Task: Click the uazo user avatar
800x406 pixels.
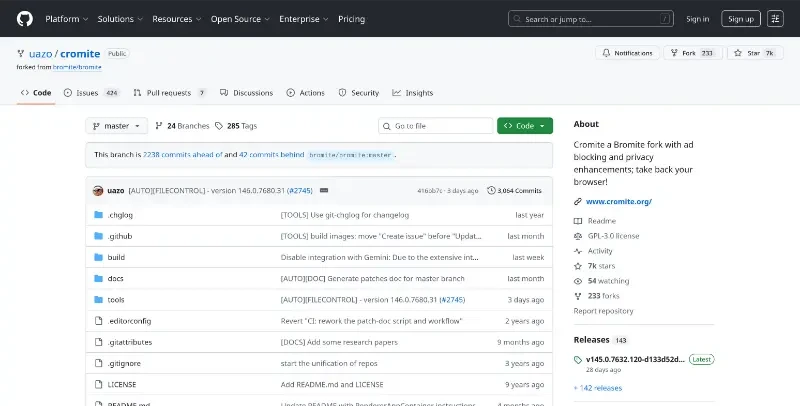Action: click(99, 190)
